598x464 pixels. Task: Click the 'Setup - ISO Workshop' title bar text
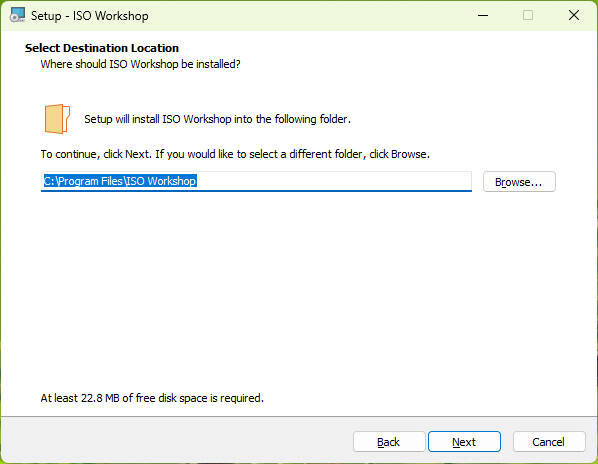[x=90, y=16]
